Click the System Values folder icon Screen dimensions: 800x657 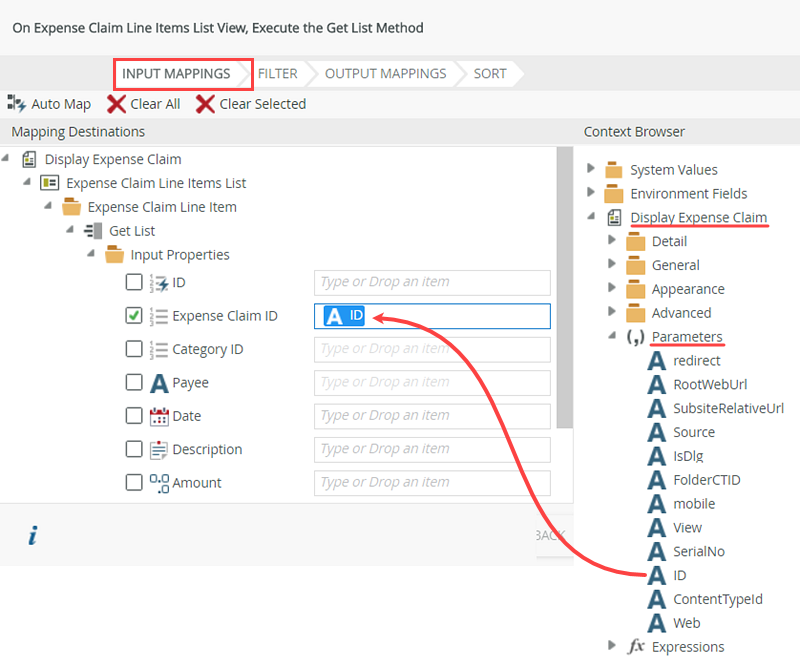coord(613,170)
